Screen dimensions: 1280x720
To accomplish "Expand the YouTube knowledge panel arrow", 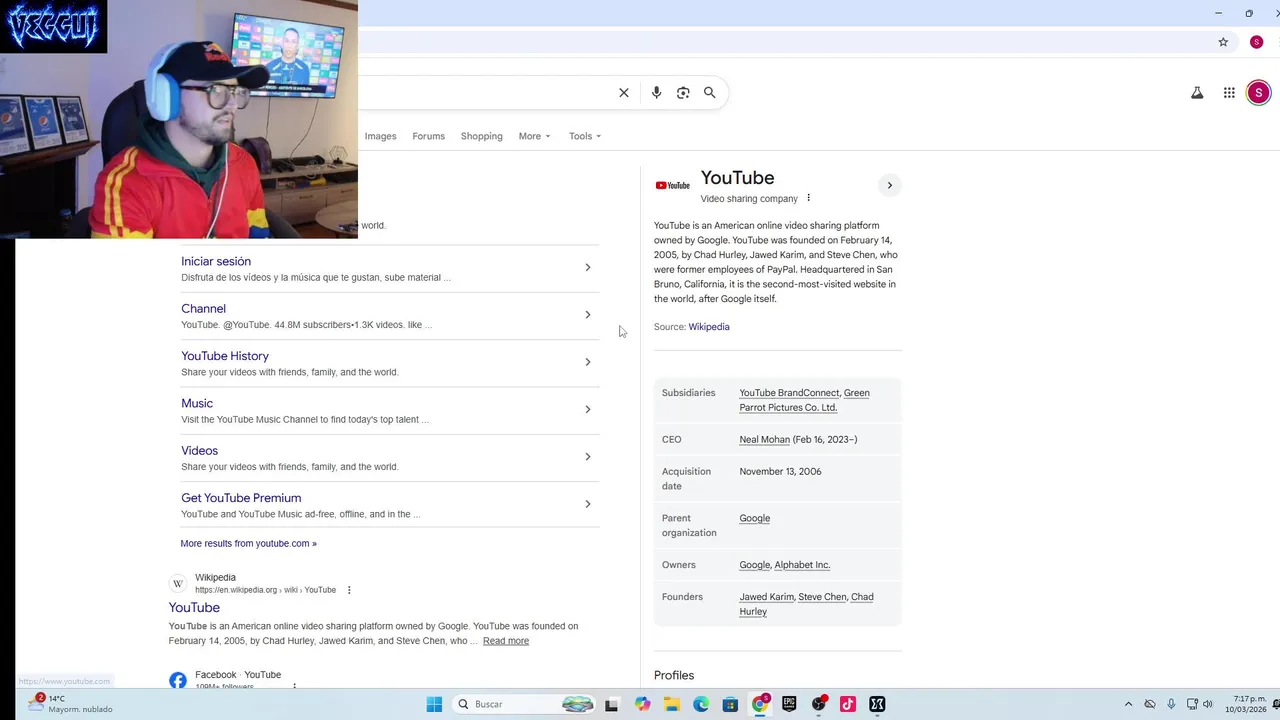I will pyautogui.click(x=889, y=185).
